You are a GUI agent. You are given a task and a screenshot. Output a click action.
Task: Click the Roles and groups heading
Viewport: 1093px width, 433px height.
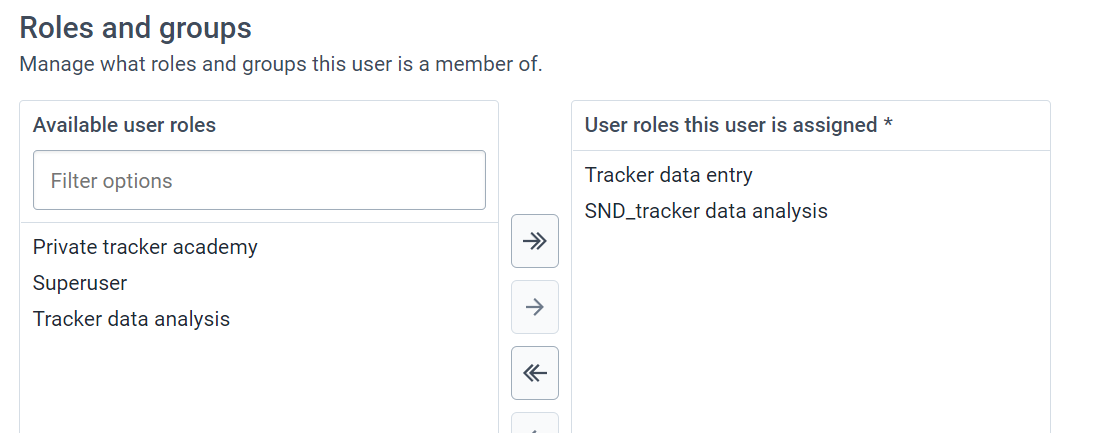pos(136,28)
